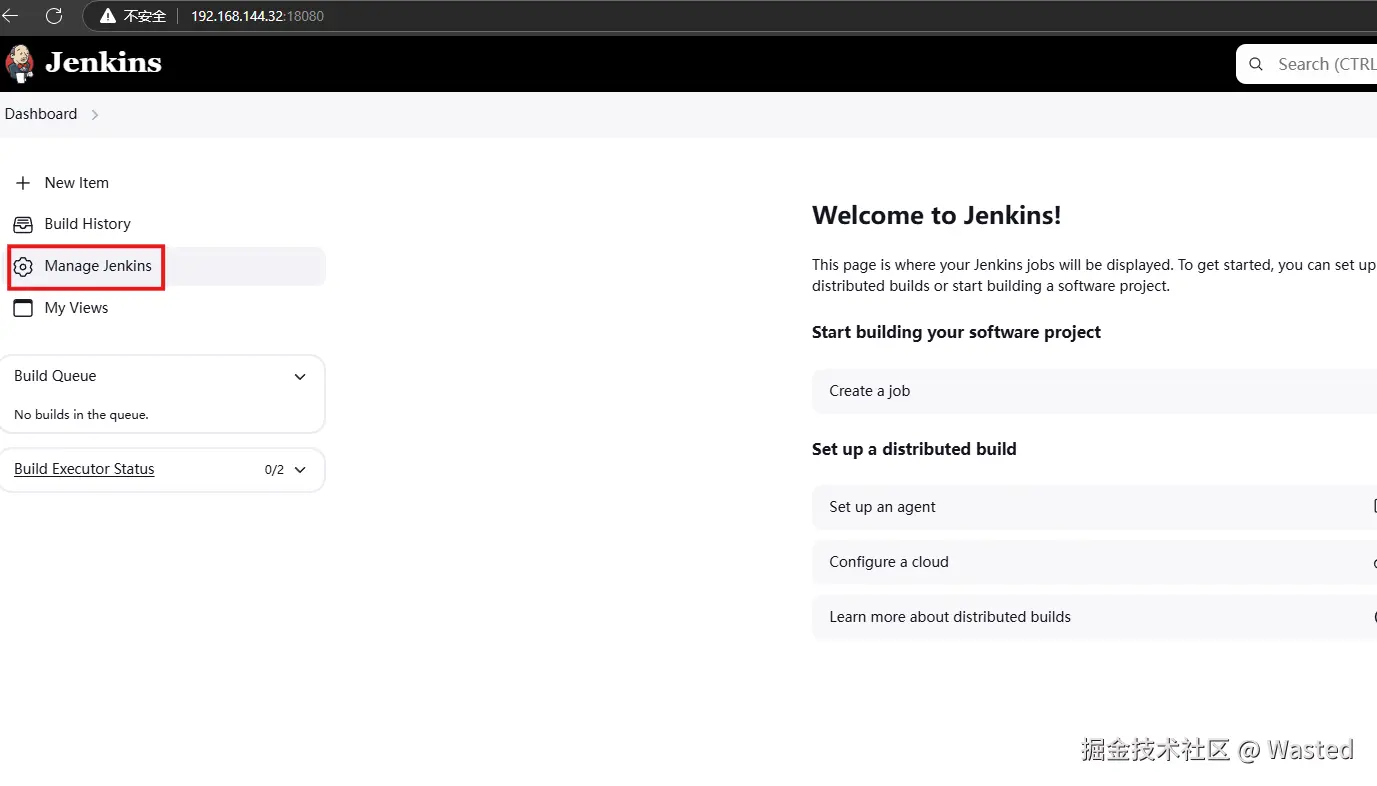Viewport: 1377px width, 786px height.
Task: Click the 0/2 executor count
Action: [x=274, y=470]
